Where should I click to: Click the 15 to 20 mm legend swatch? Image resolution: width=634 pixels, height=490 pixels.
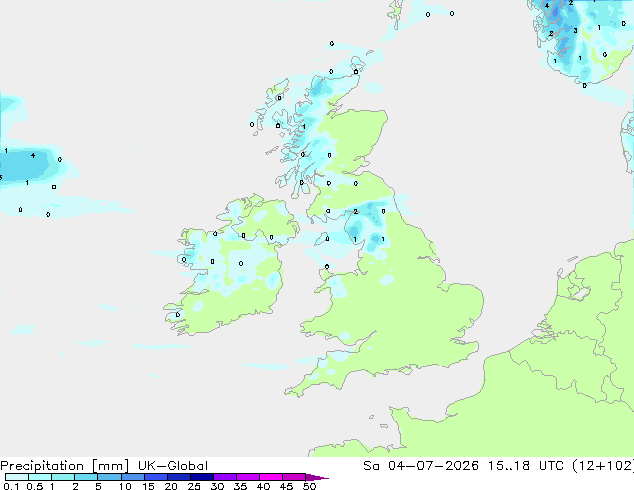[155, 477]
